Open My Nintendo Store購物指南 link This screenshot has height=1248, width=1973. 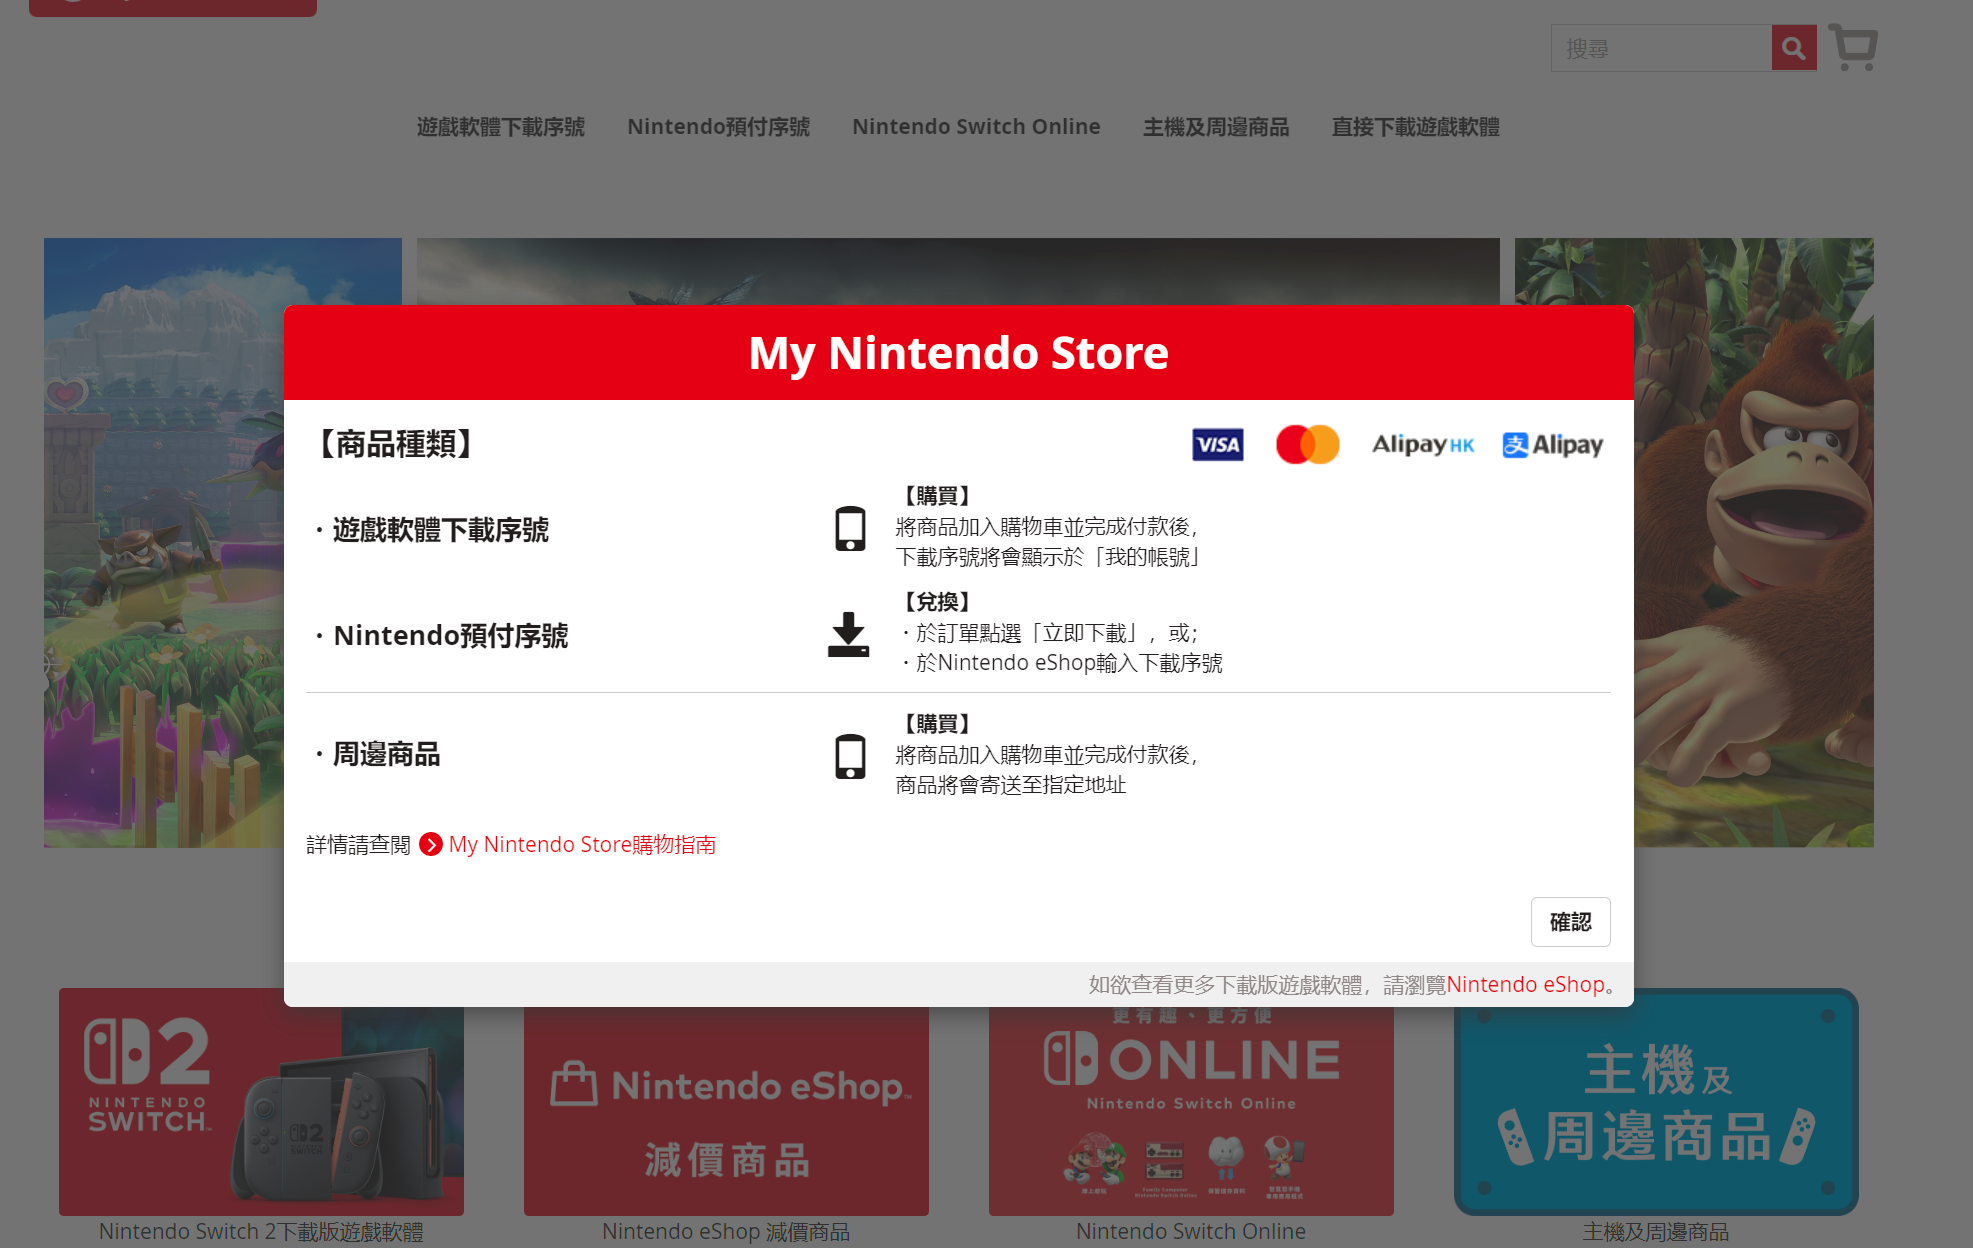(582, 845)
